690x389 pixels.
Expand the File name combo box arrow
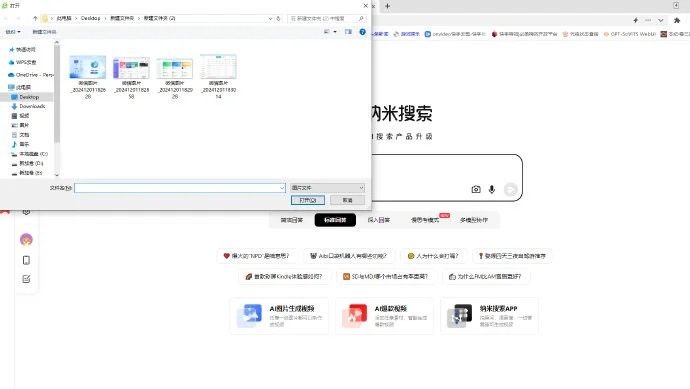[x=282, y=188]
